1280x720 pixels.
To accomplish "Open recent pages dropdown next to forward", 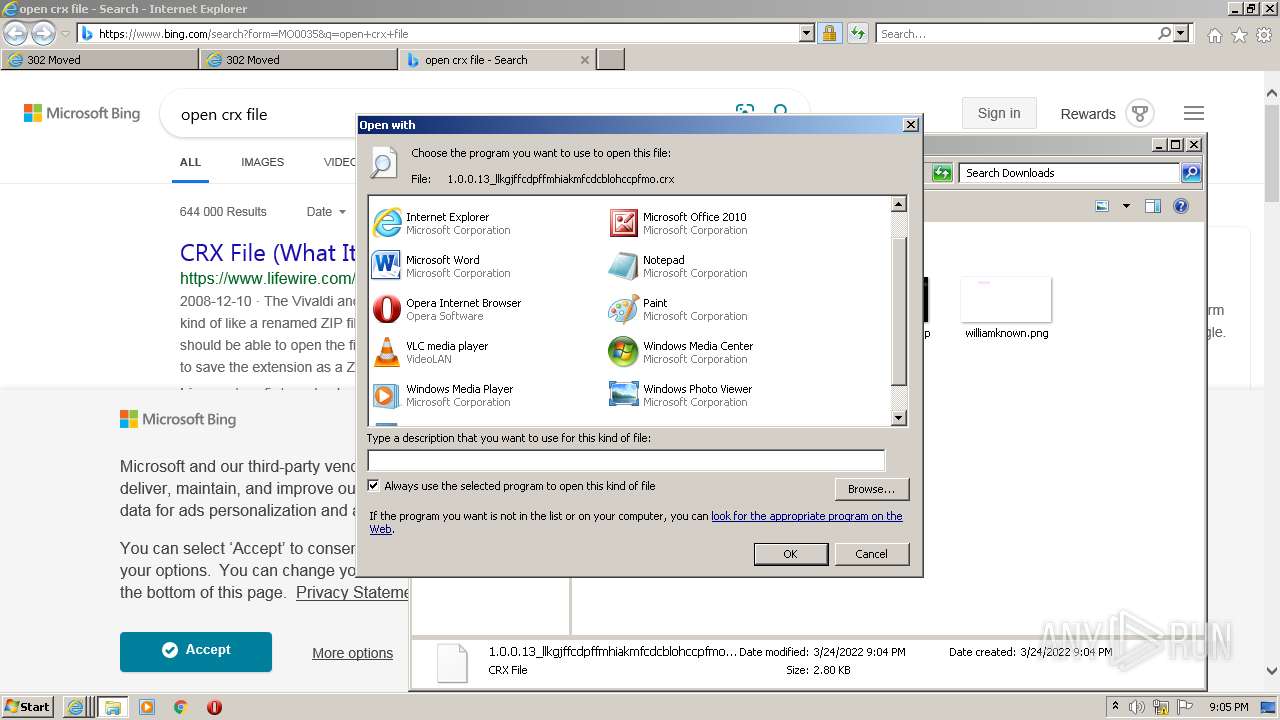I will click(x=66, y=34).
